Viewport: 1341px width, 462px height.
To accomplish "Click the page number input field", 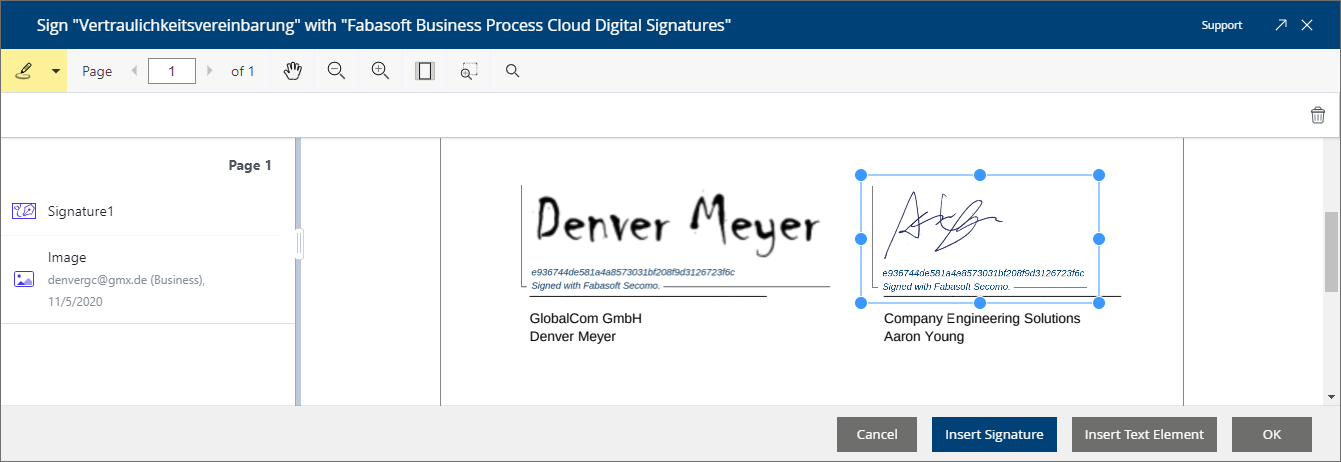I will tap(171, 71).
